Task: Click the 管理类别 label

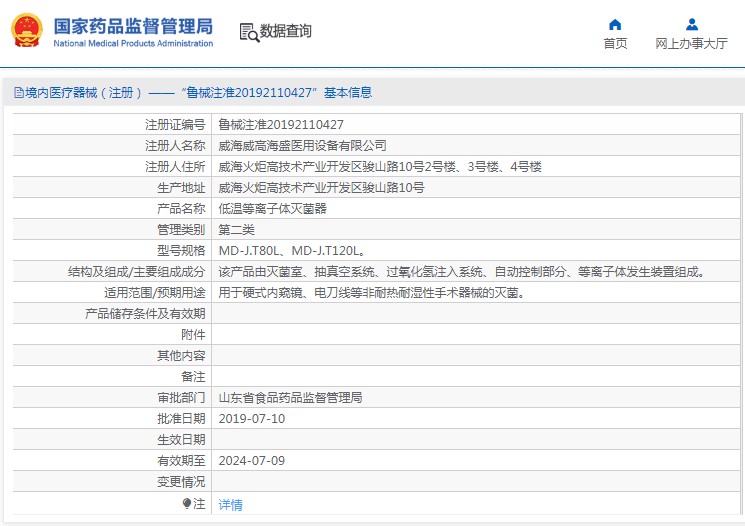Action: click(181, 230)
